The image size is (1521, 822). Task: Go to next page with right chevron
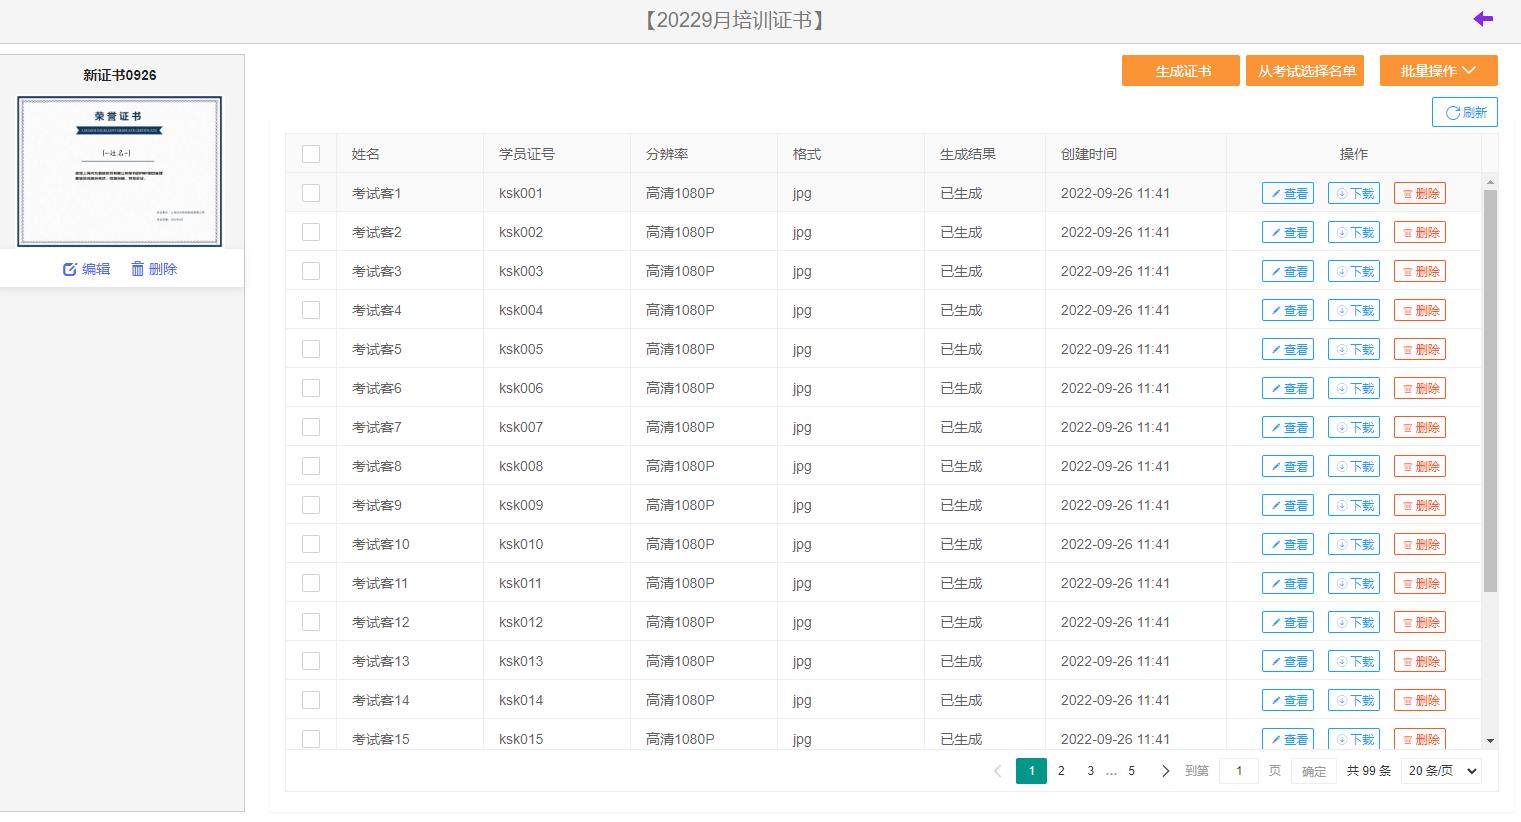[x=1165, y=771]
